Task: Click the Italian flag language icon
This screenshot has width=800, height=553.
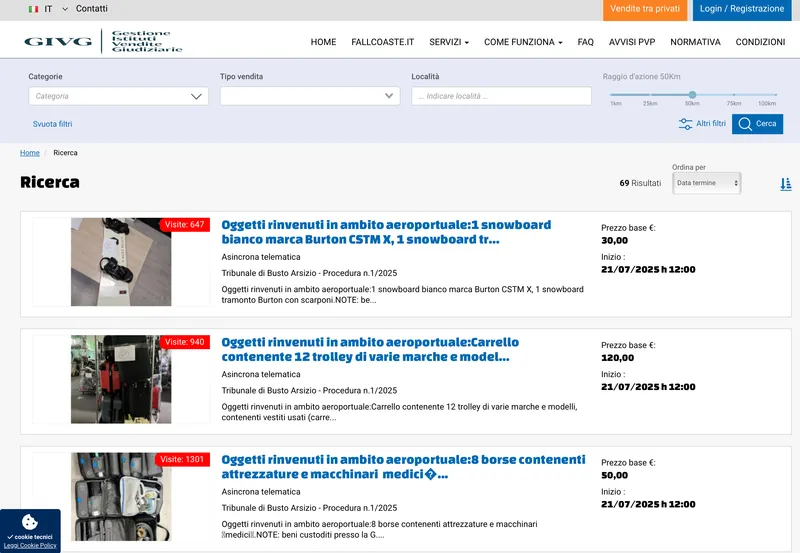Action: coord(33,9)
